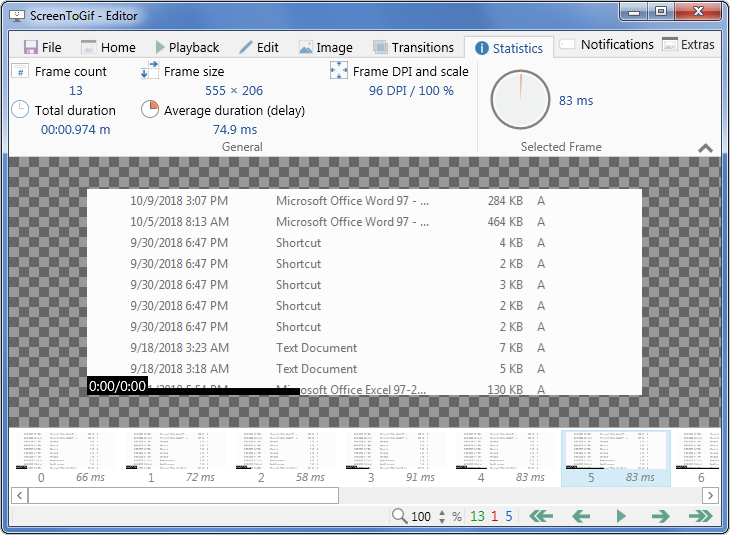Decrease zoom with the down stepper arrow

[x=442, y=521]
